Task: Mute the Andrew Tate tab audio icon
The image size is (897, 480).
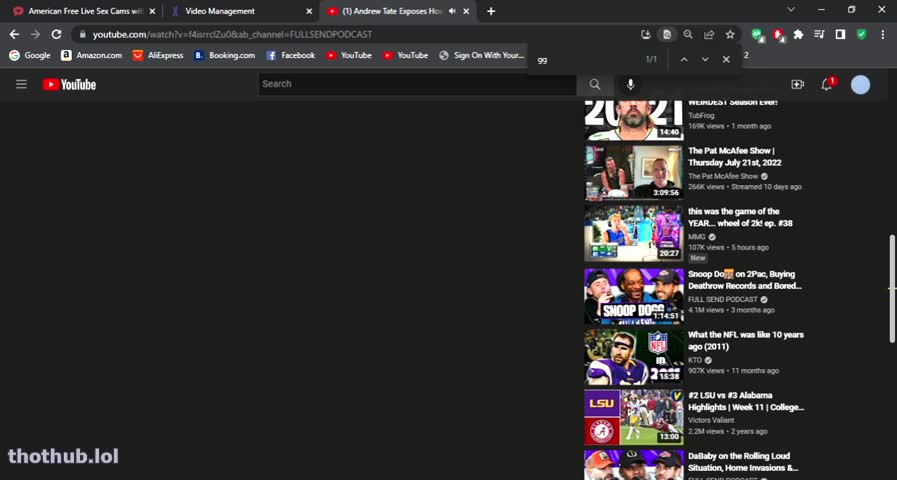Action: (x=452, y=11)
